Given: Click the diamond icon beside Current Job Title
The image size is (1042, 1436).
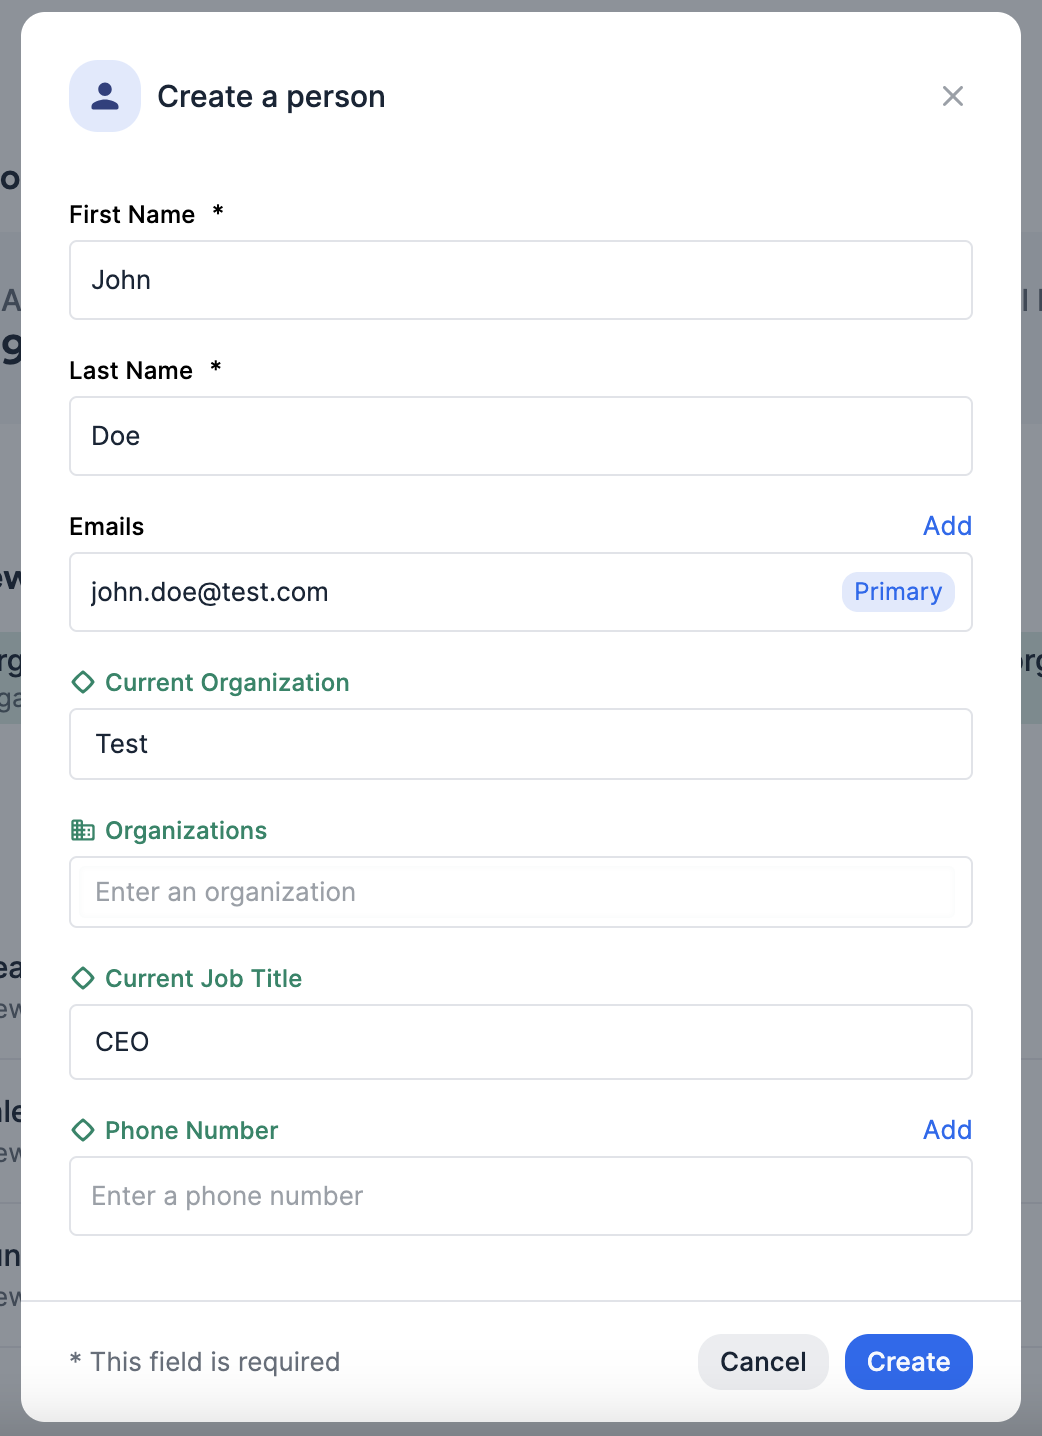Looking at the screenshot, I should (x=83, y=978).
